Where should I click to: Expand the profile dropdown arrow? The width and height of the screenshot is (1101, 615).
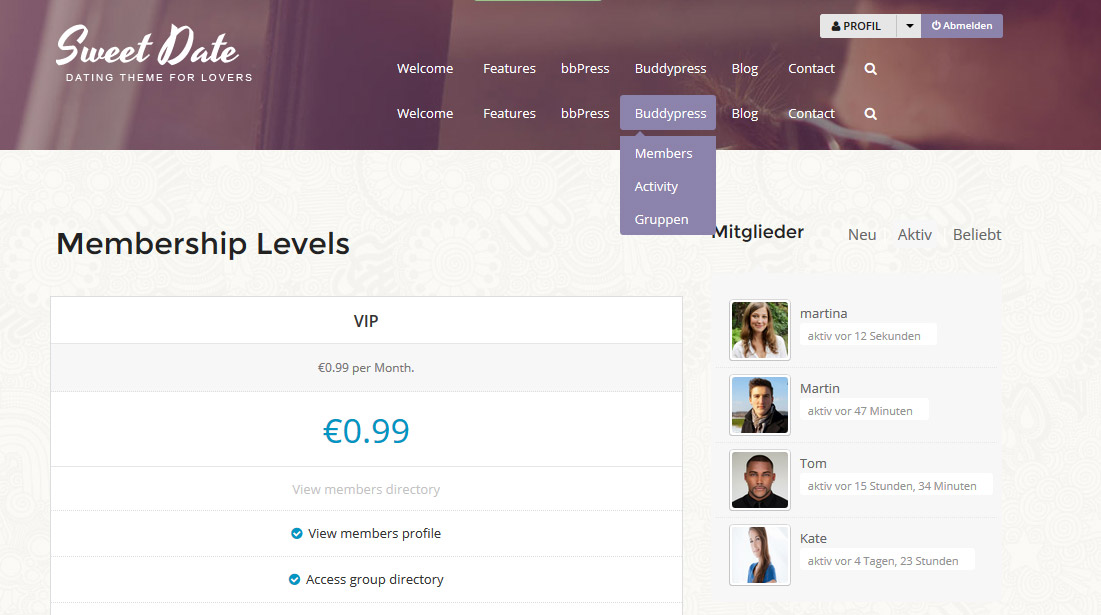point(909,26)
